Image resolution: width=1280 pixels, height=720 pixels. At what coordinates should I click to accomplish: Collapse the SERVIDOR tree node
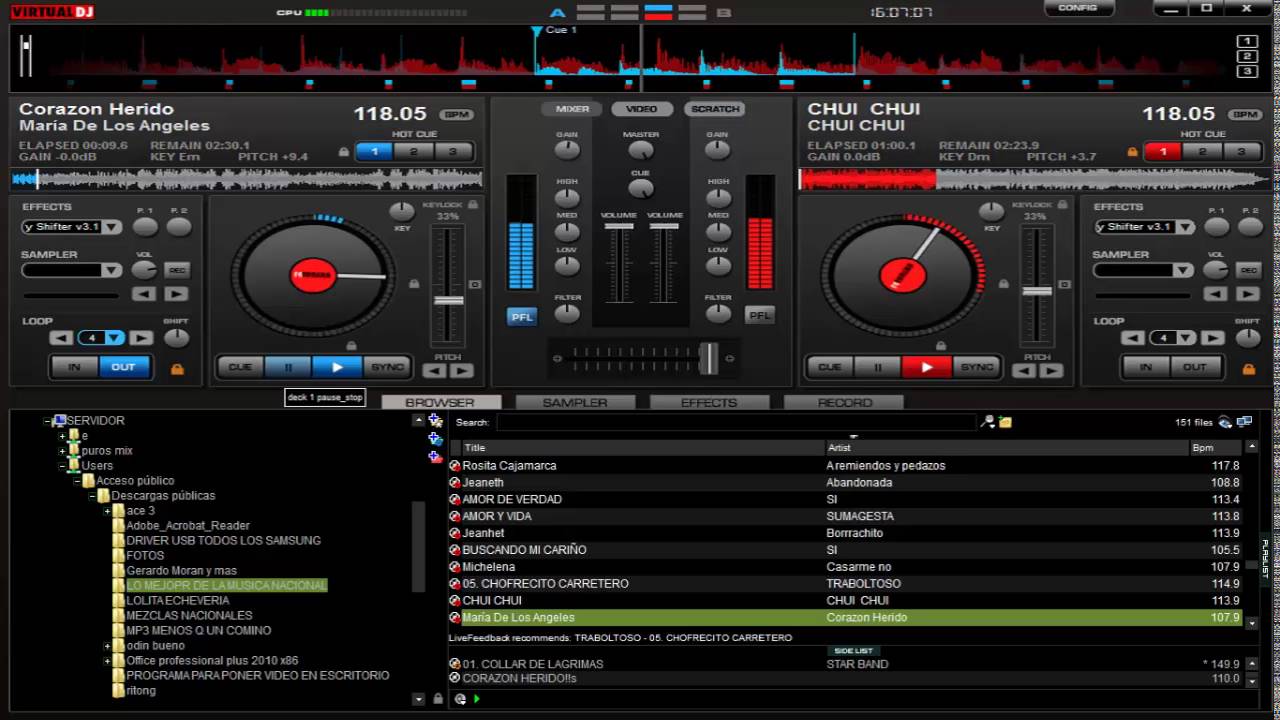coord(47,421)
